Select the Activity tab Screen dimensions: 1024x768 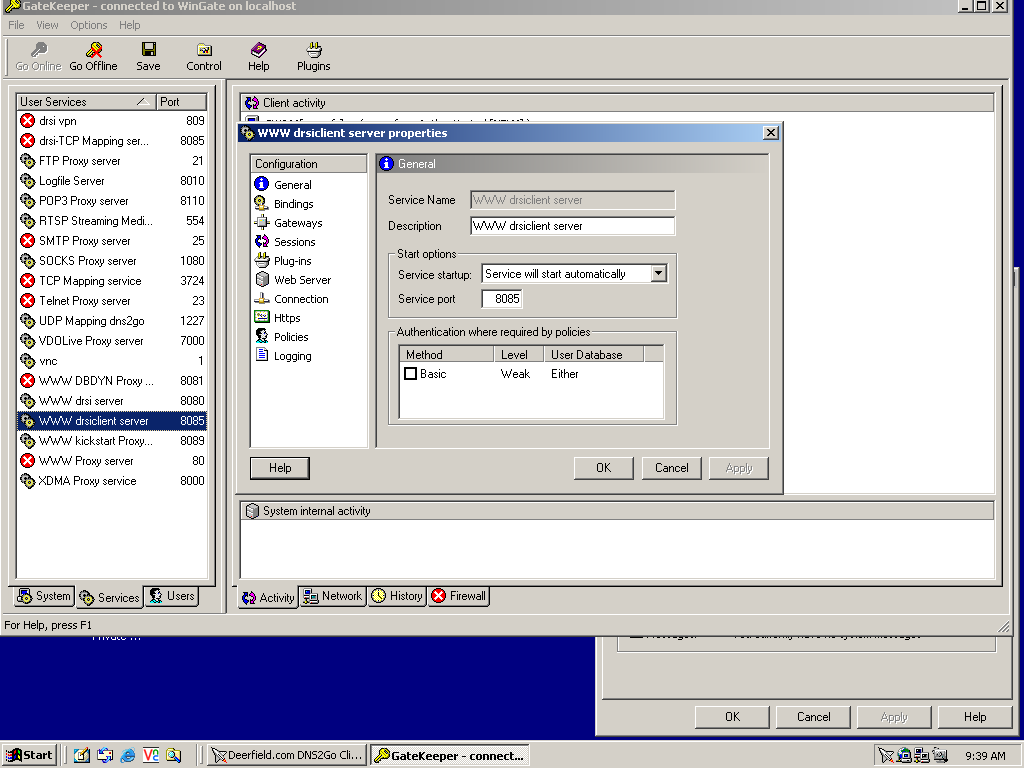coord(268,597)
